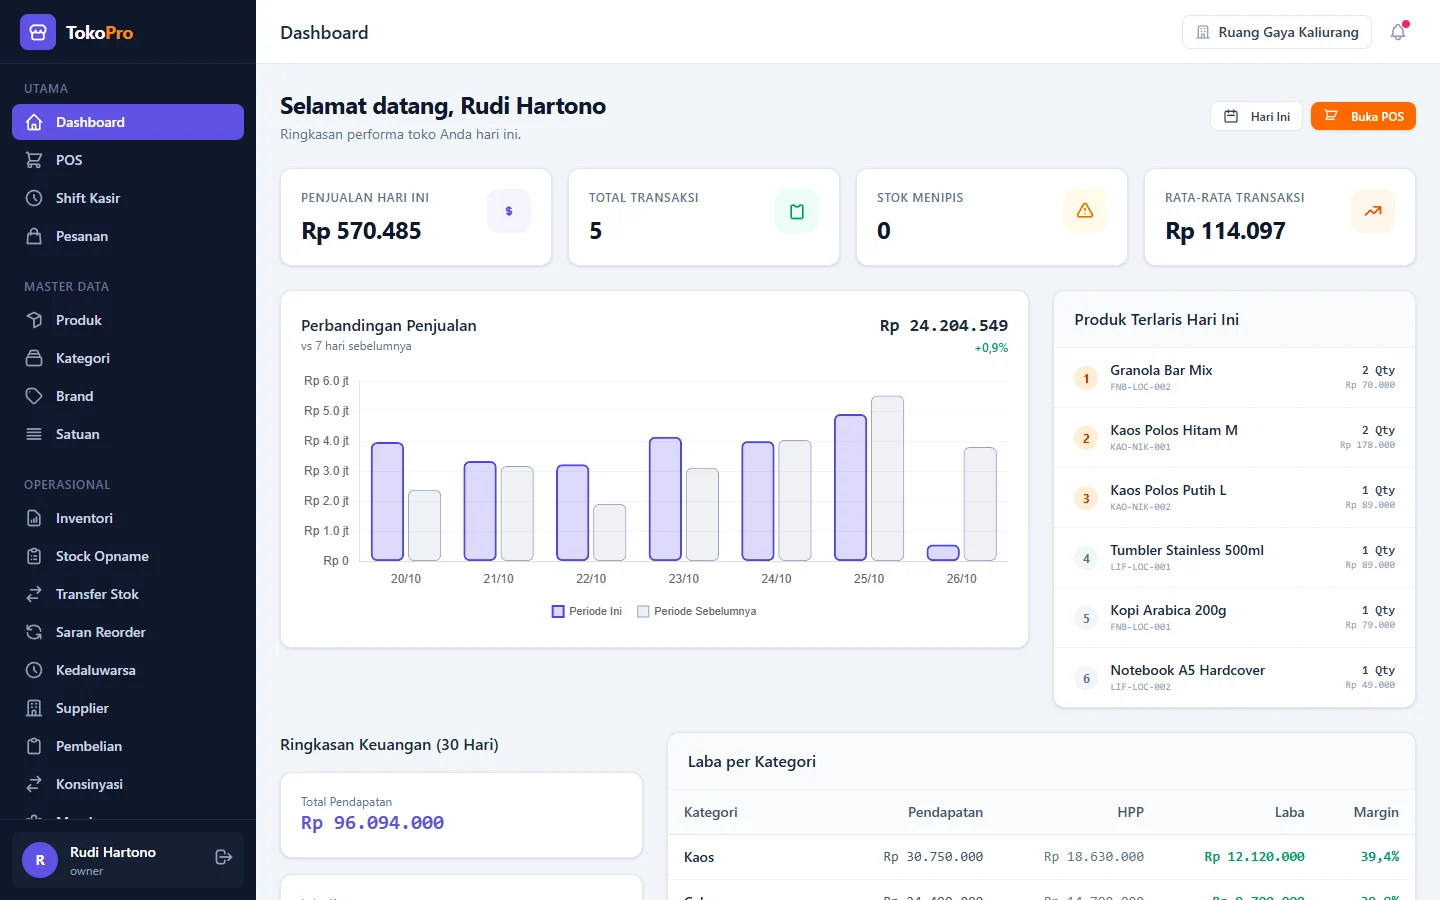
Task: Click the TokoPro logo icon
Action: coord(38,32)
